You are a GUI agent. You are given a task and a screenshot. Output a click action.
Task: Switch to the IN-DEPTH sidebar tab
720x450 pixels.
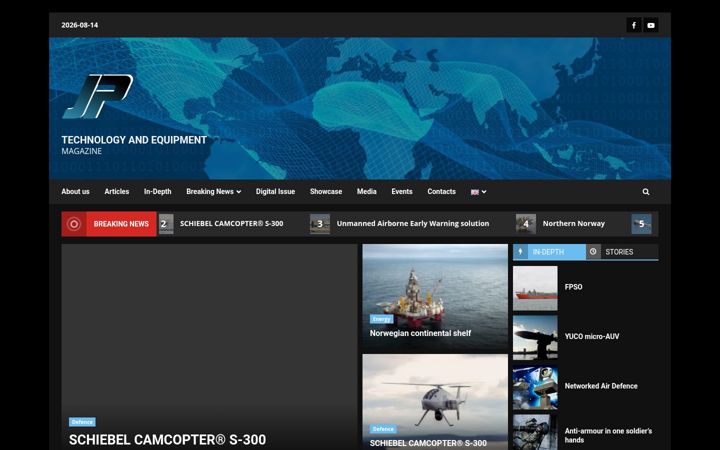[549, 252]
